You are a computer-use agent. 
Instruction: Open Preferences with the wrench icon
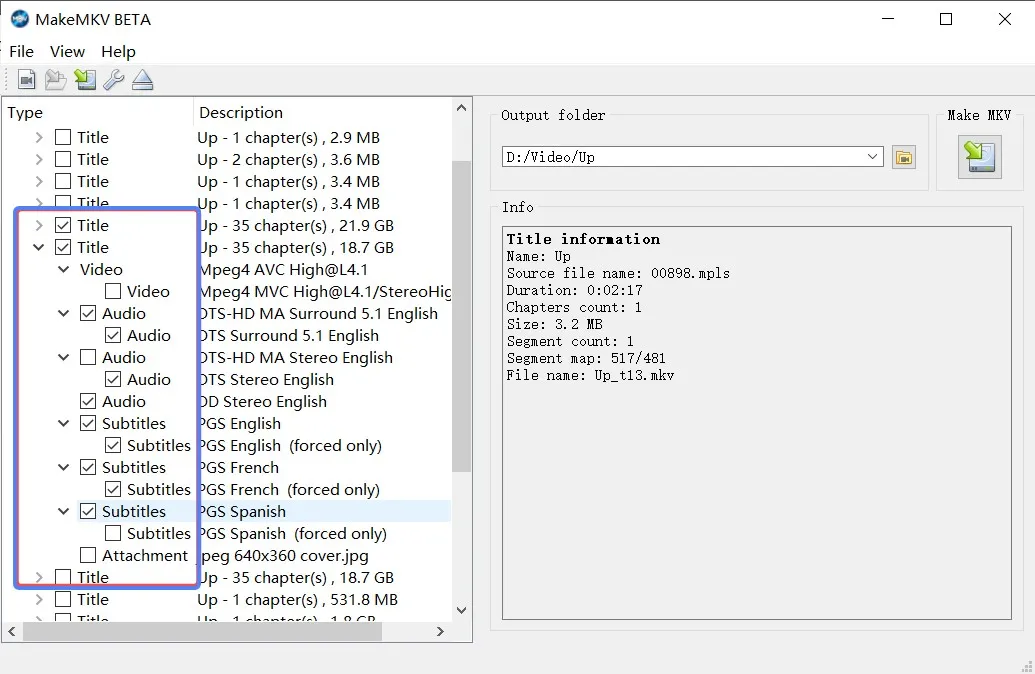tap(114, 79)
